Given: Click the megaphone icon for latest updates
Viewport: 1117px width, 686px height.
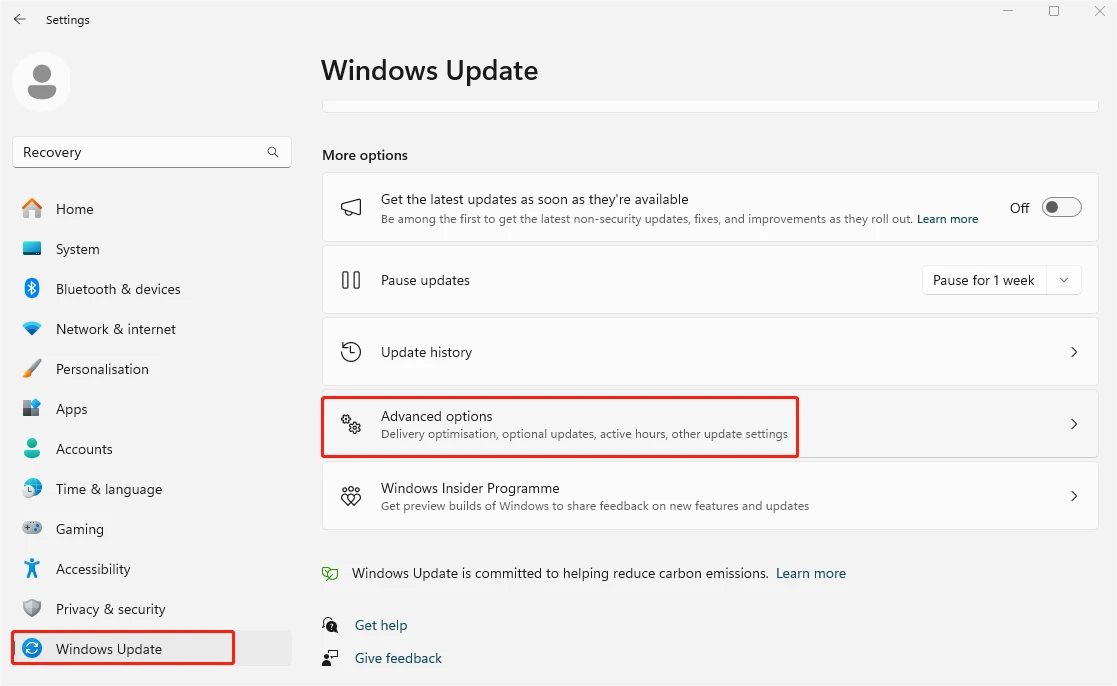Looking at the screenshot, I should point(351,207).
